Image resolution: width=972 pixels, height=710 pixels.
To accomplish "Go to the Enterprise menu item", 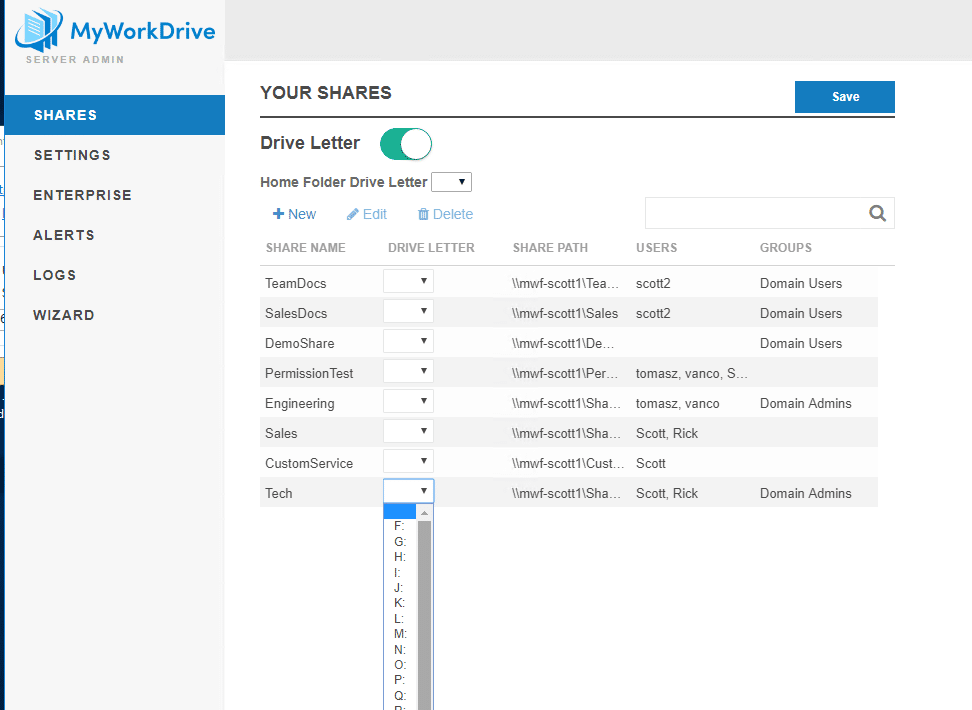I will 82,195.
